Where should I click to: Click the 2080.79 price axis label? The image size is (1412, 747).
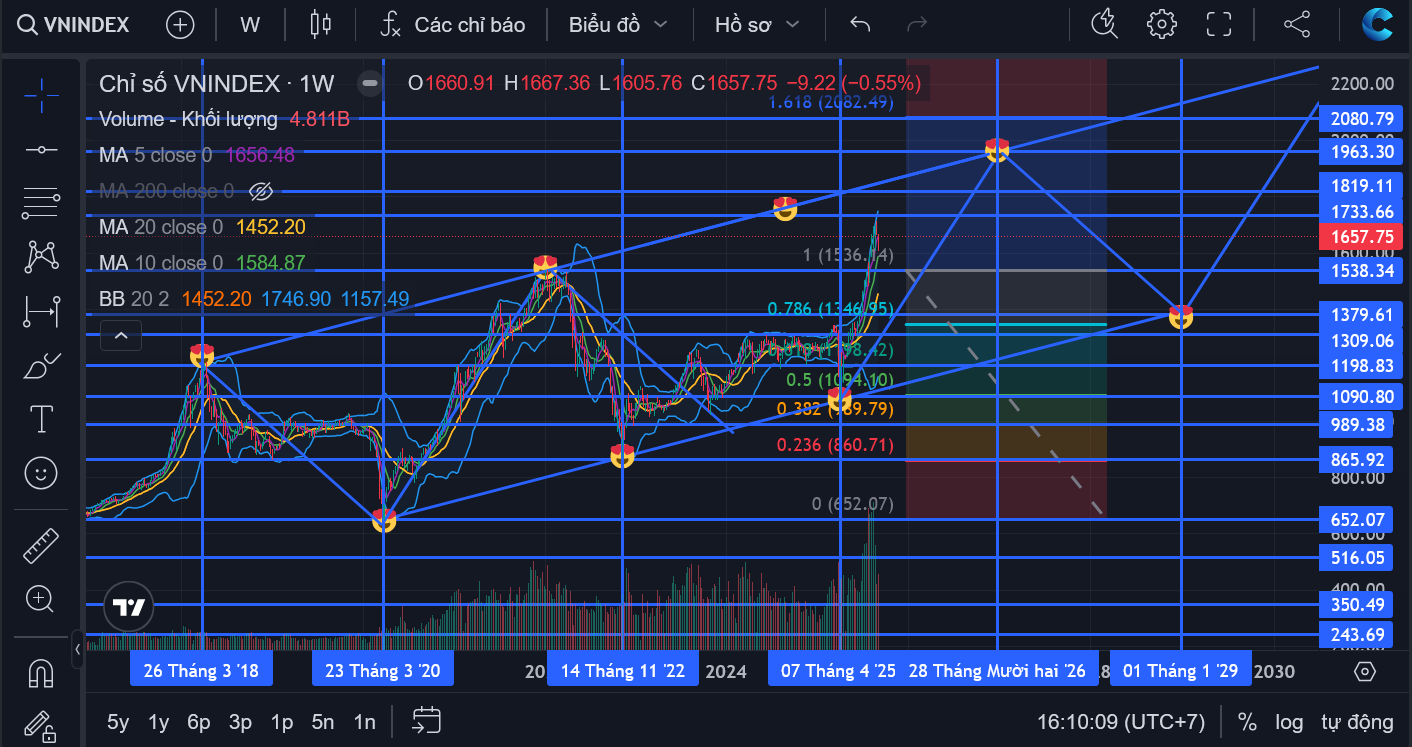pyautogui.click(x=1362, y=119)
